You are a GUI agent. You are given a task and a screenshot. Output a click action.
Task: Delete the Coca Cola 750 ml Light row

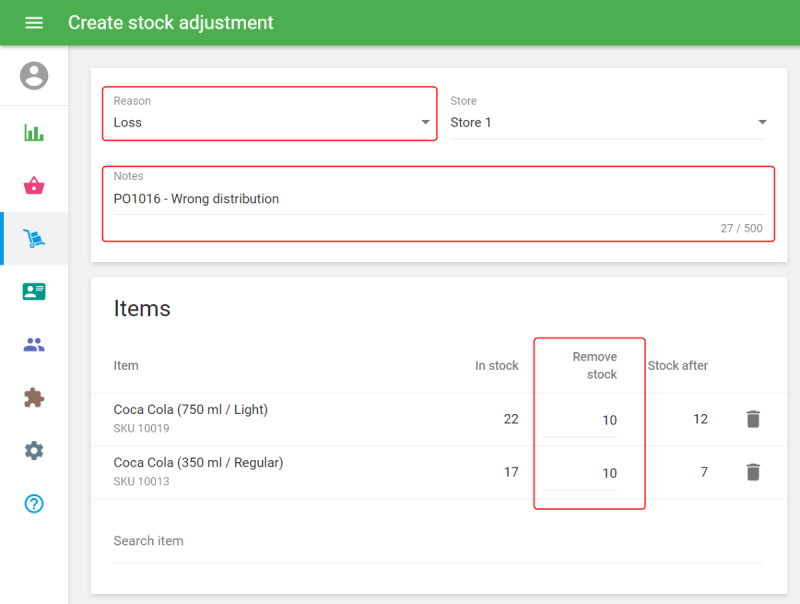753,419
